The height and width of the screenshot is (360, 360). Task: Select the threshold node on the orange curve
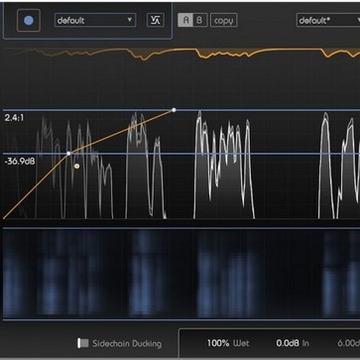coord(69,153)
